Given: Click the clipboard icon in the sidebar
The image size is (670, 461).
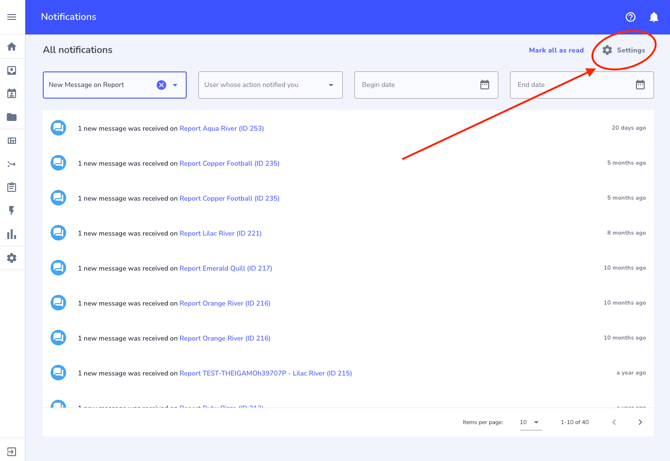Looking at the screenshot, I should pos(12,187).
